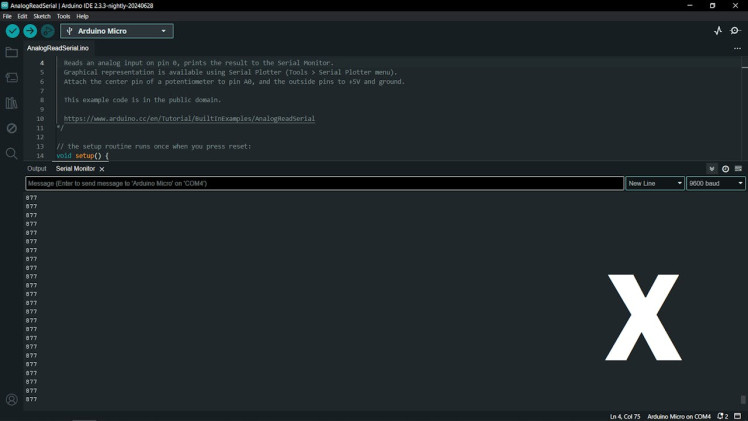The height and width of the screenshot is (421, 748).
Task: Open the Debug sidebar icon
Action: 11,128
